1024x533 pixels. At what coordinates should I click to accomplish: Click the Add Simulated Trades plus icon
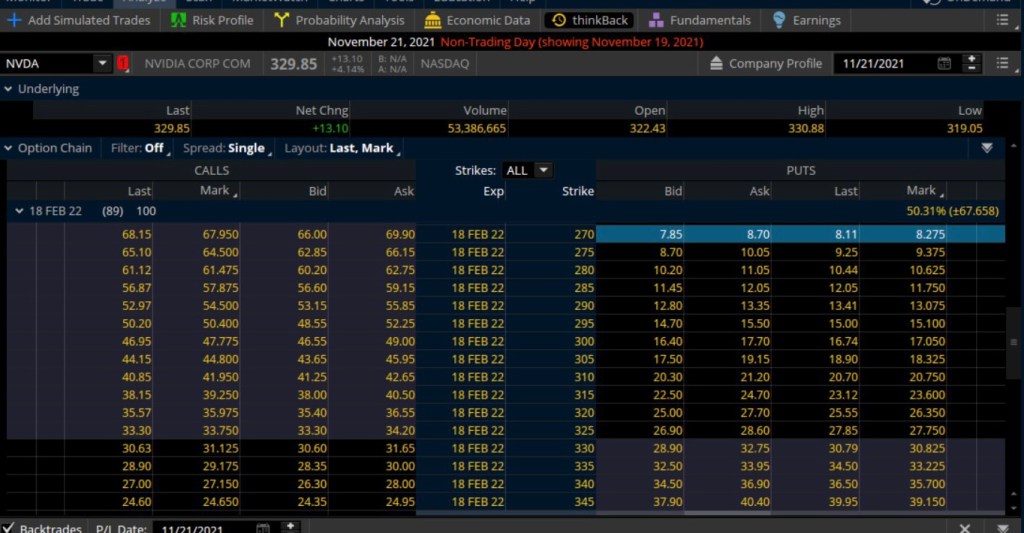14,20
